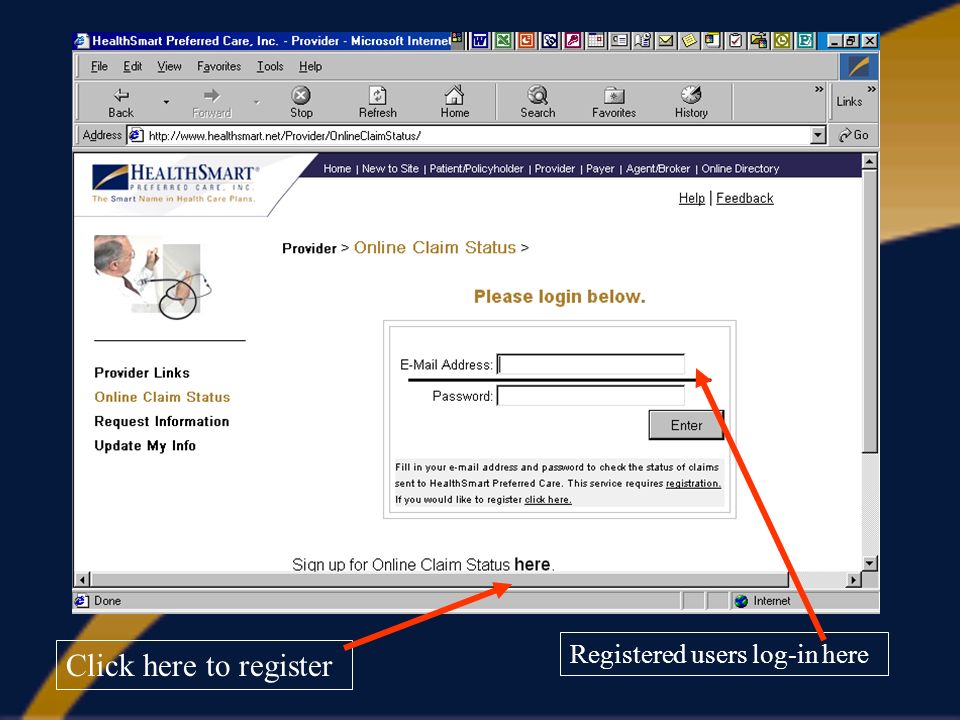Launch Publisher icon in Office shortcut bar

point(805,41)
